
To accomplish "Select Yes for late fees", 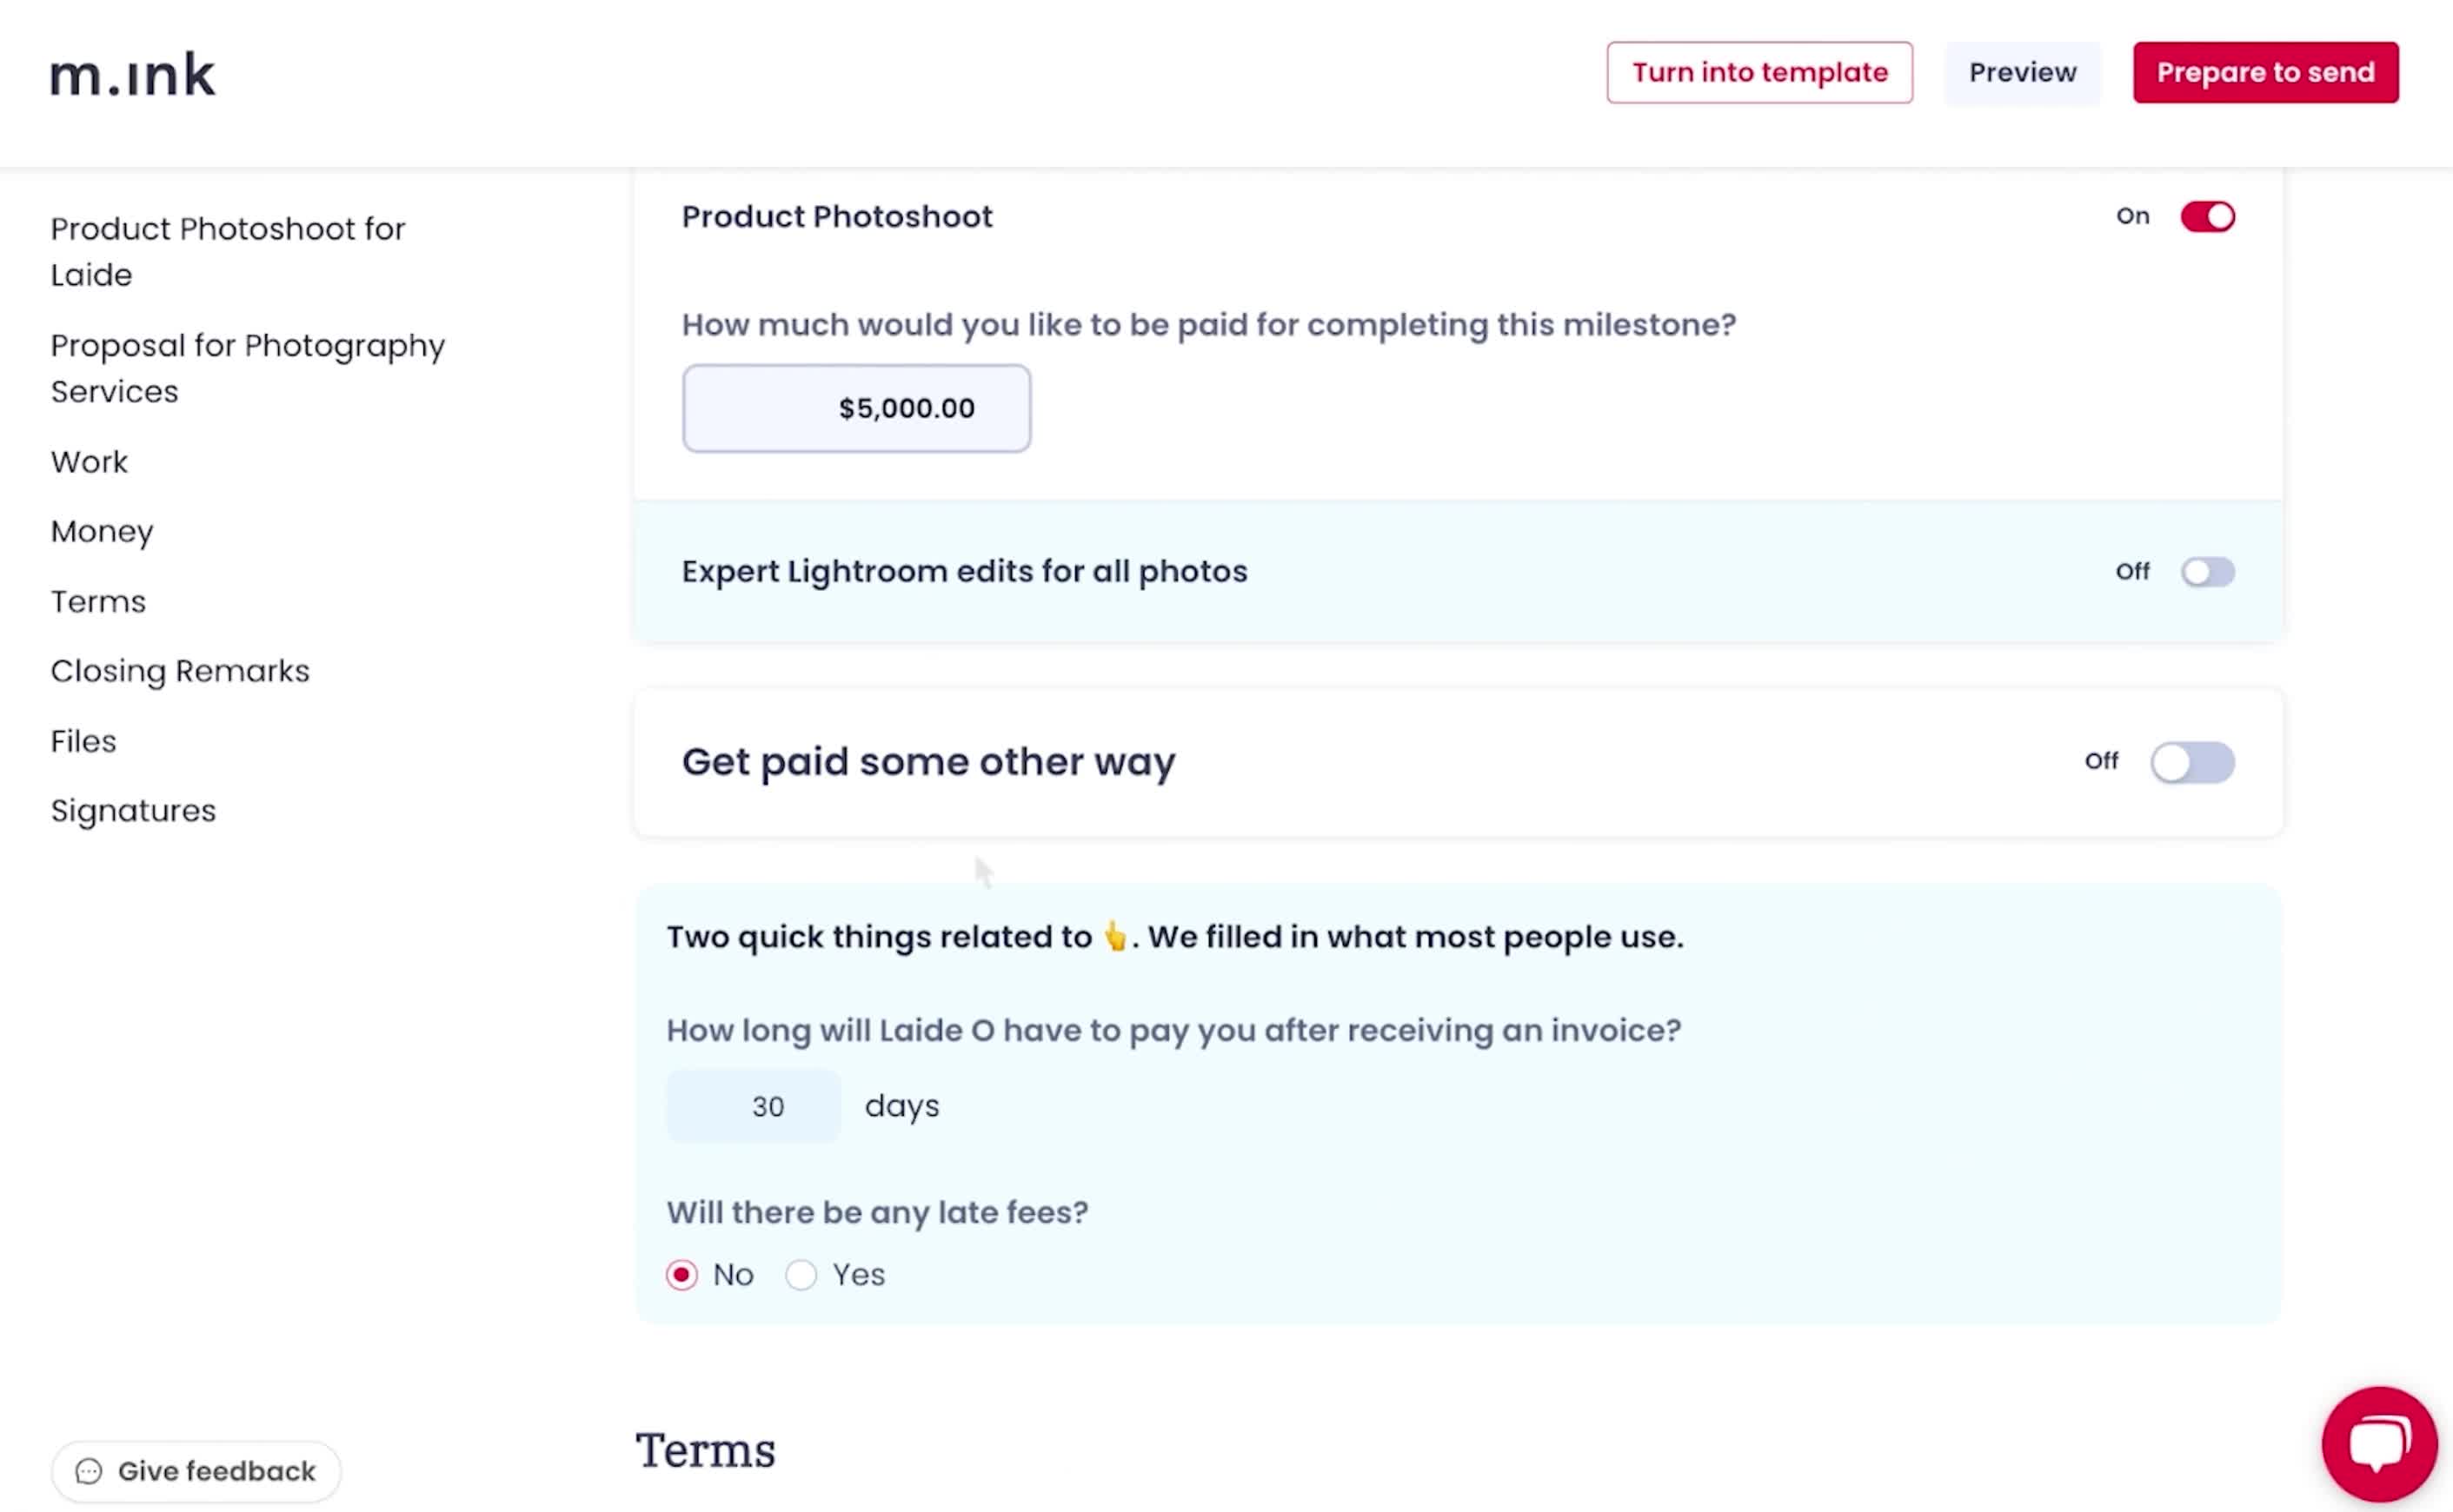I will click(x=801, y=1275).
